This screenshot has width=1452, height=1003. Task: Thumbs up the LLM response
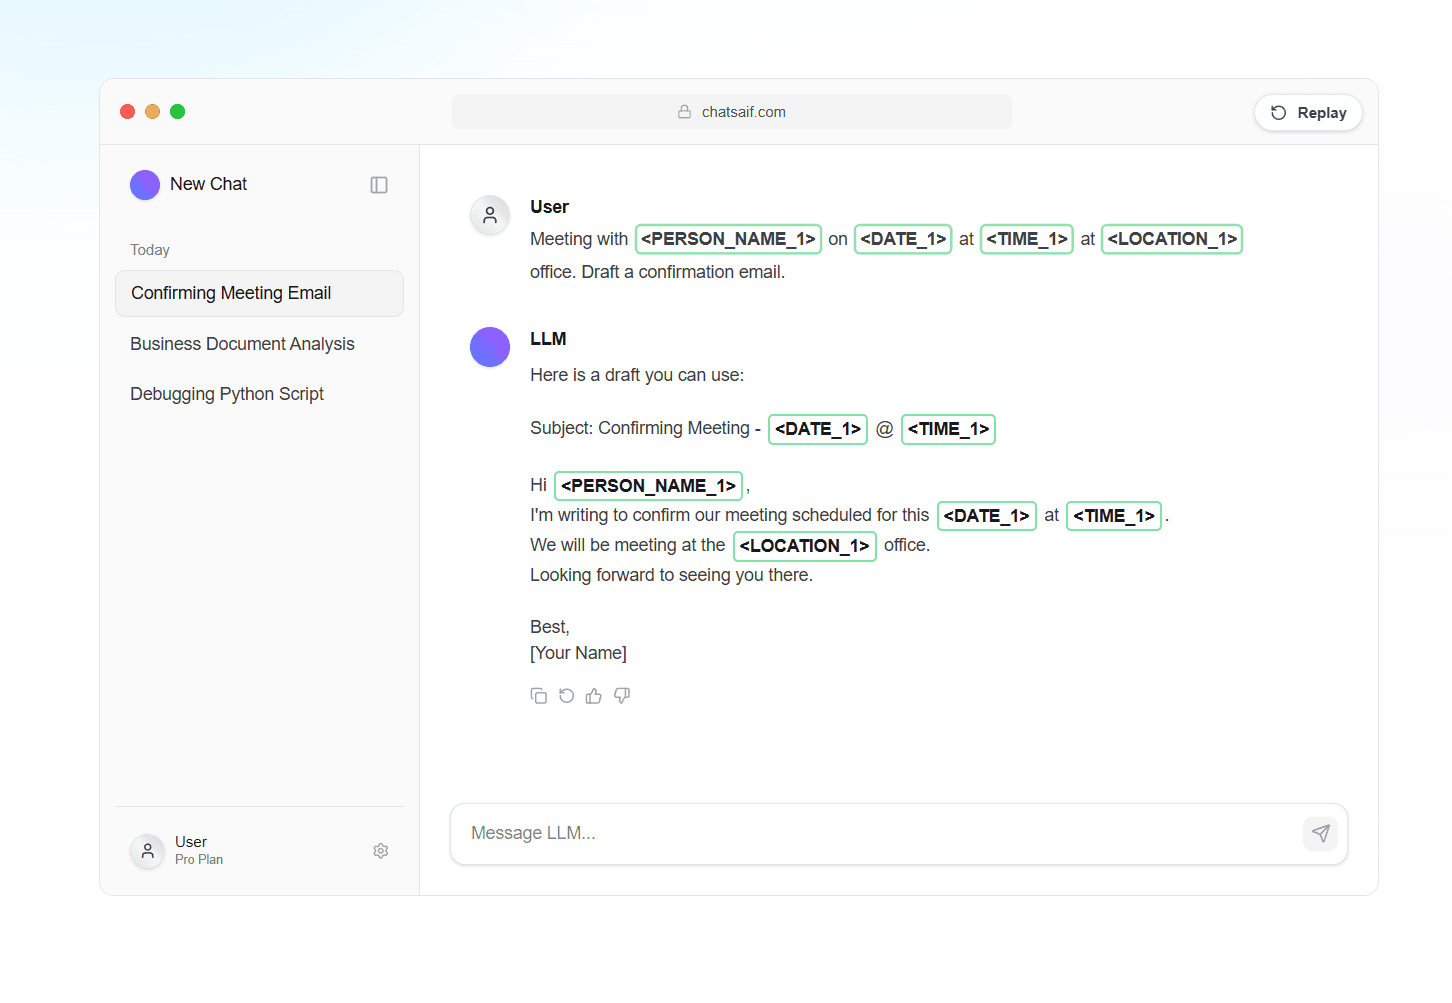click(x=593, y=695)
